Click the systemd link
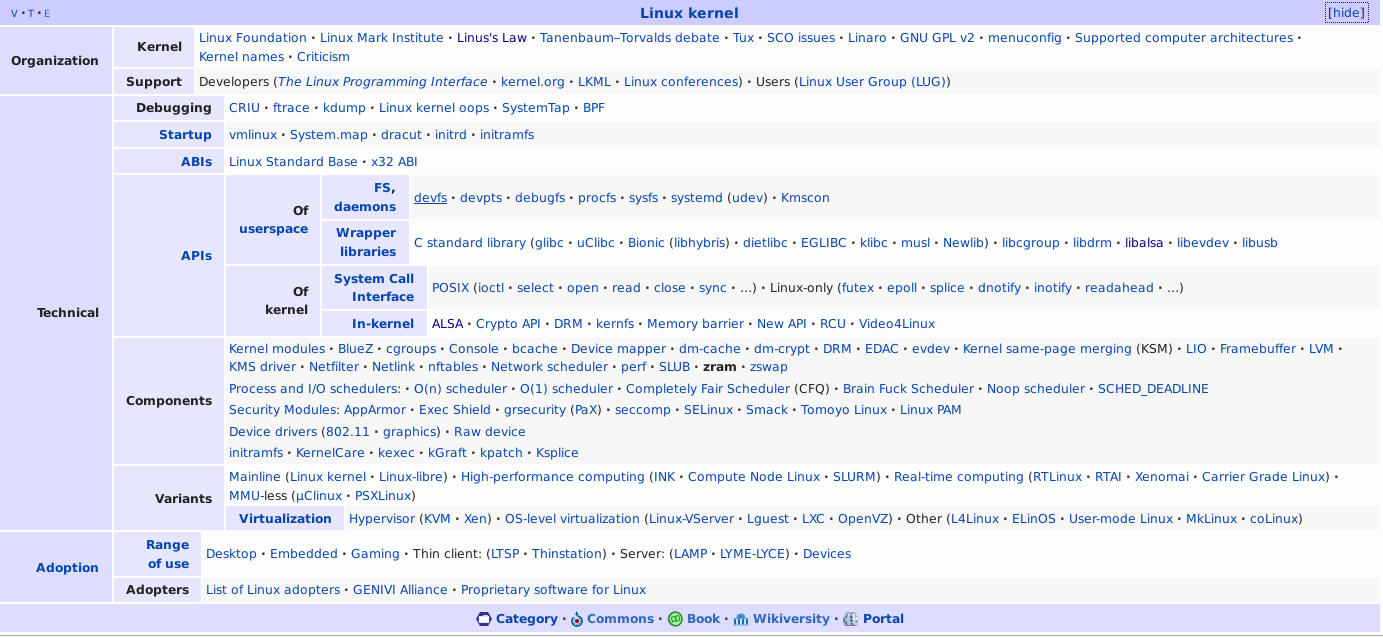The height and width of the screenshot is (638, 1383). [697, 198]
